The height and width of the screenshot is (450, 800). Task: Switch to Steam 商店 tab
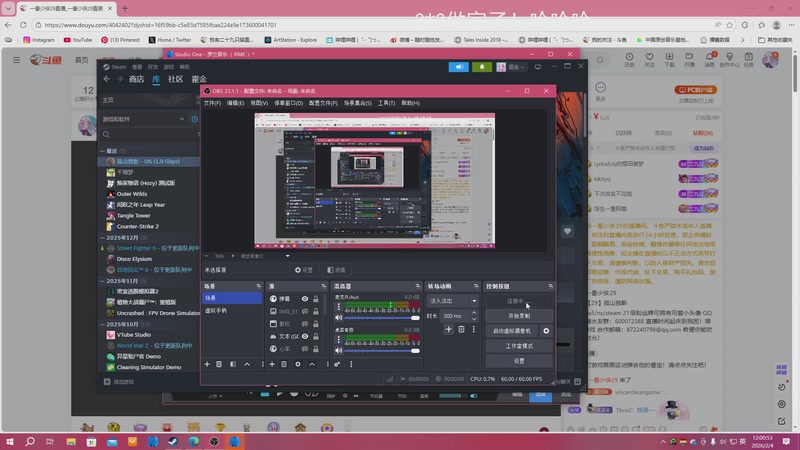[x=136, y=79]
